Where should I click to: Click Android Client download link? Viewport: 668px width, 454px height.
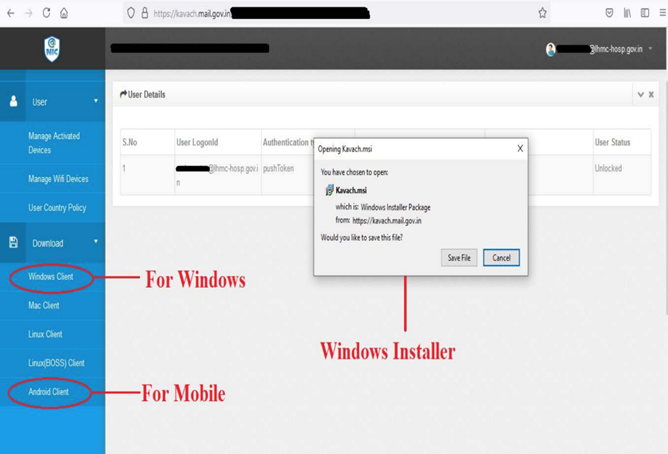[48, 392]
